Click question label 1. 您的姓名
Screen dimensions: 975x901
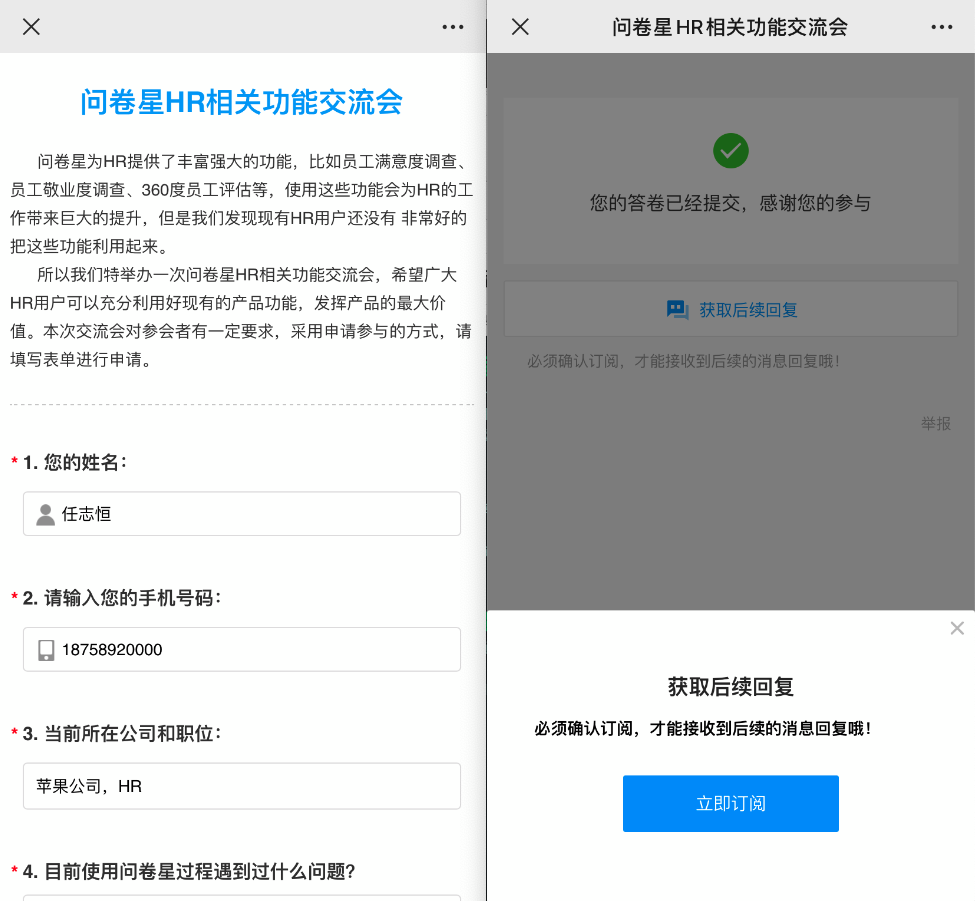click(75, 462)
